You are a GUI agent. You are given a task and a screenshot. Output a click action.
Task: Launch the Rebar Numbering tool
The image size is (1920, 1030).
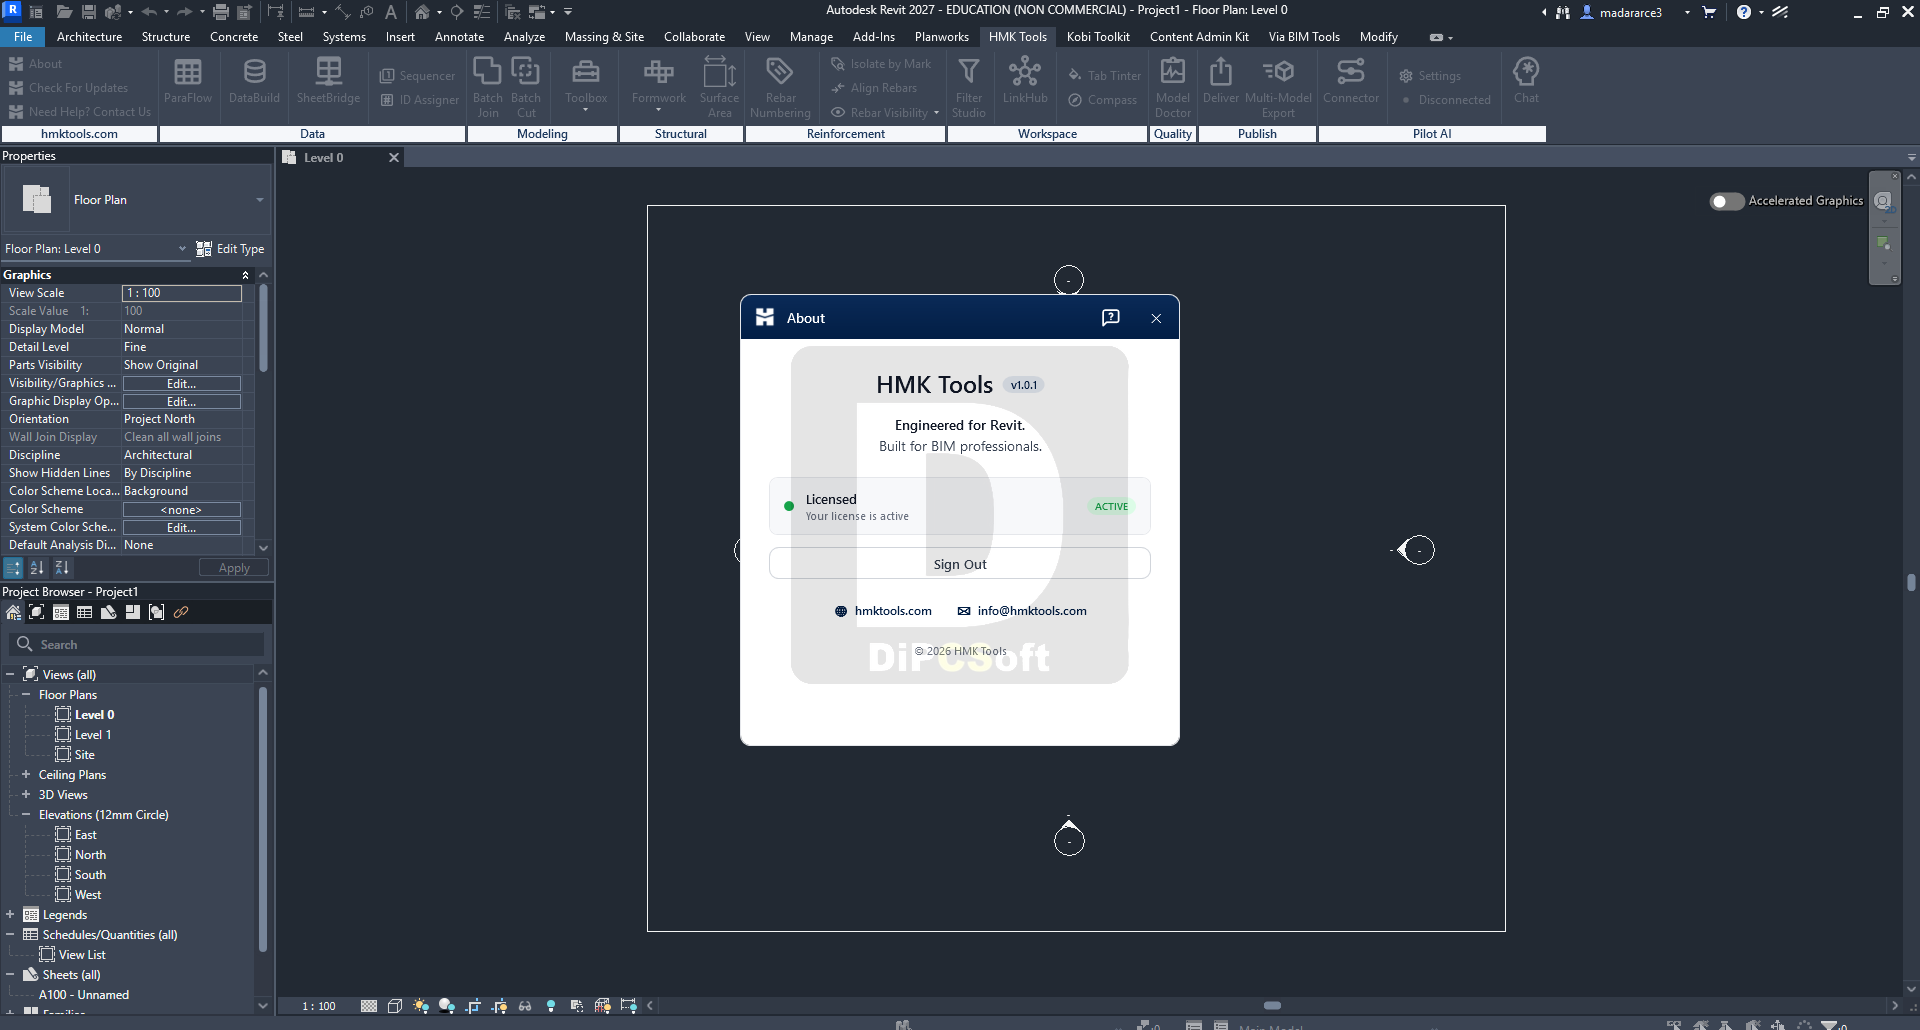[x=780, y=88]
